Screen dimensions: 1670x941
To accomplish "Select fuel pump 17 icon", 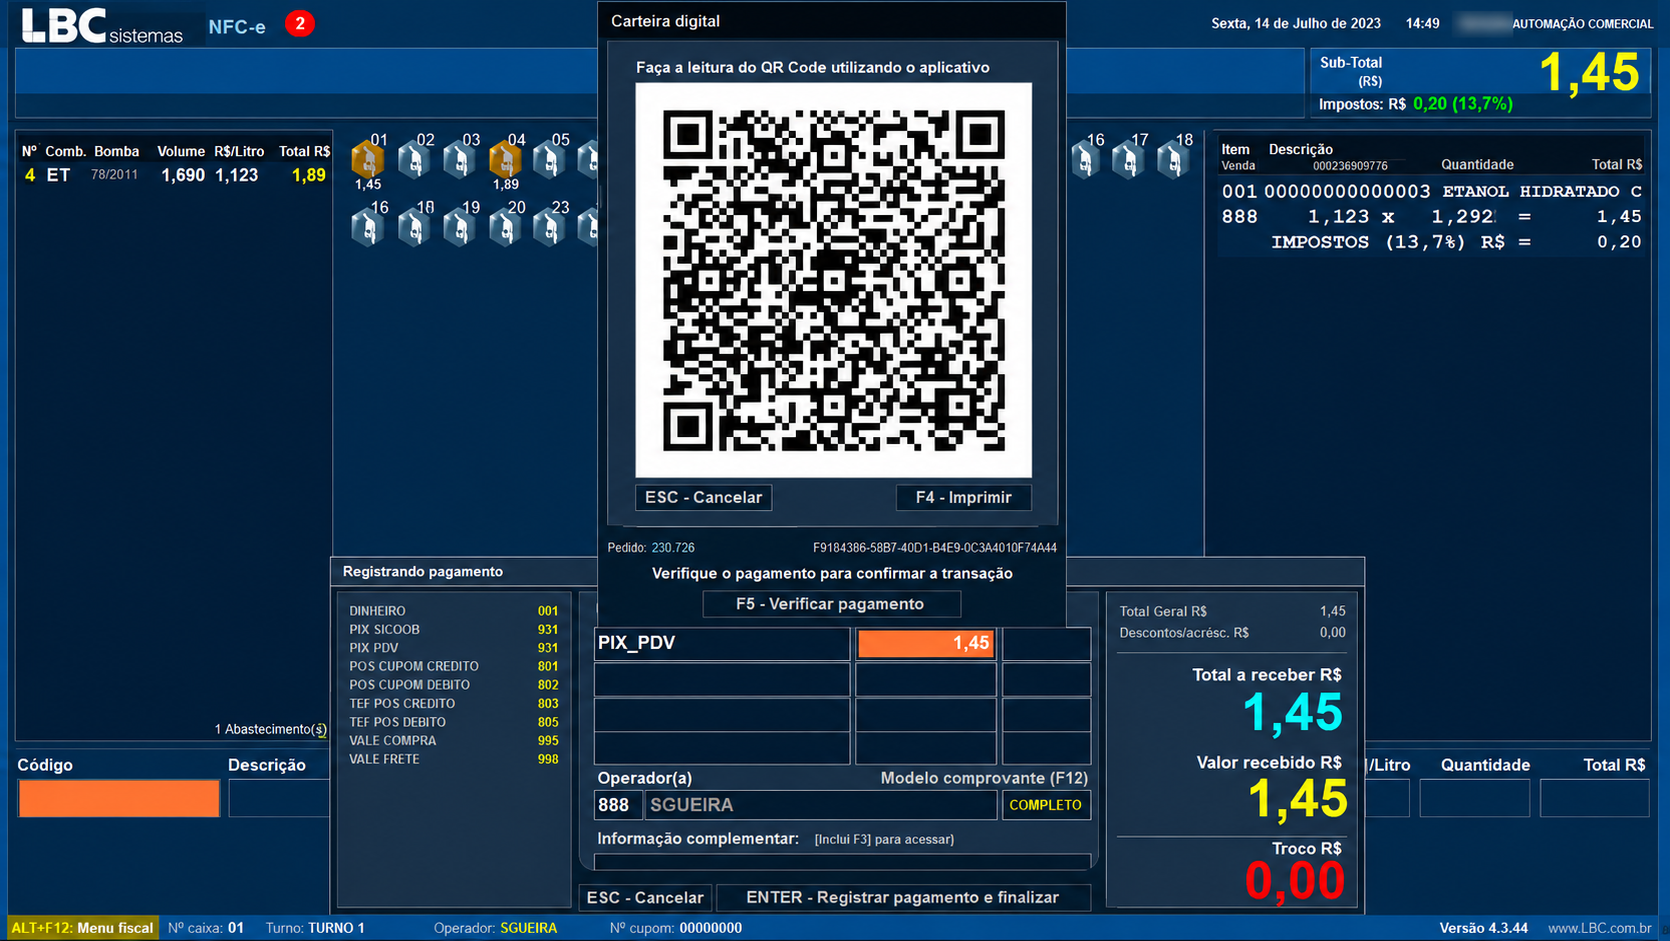I will click(1129, 160).
